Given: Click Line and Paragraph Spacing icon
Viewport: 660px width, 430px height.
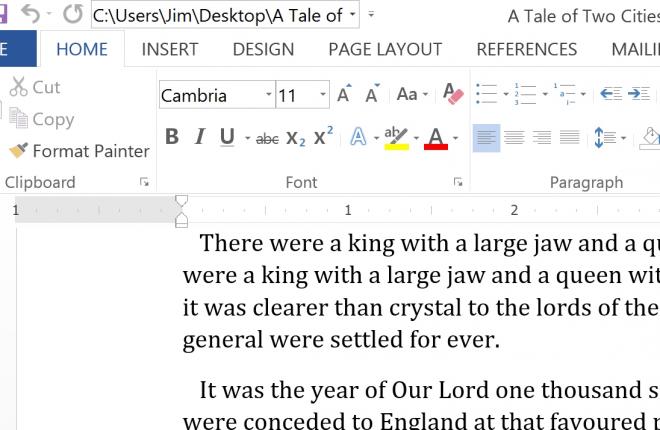Looking at the screenshot, I should [x=604, y=138].
